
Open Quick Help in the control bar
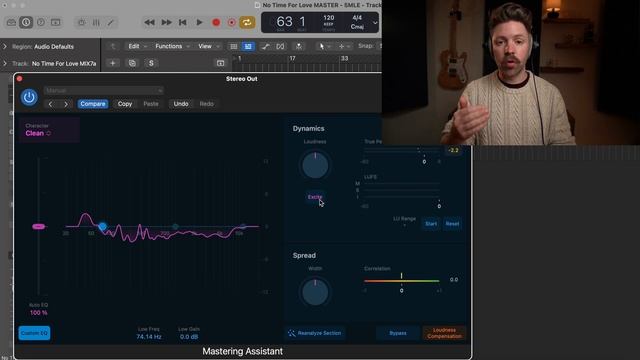tap(41, 22)
